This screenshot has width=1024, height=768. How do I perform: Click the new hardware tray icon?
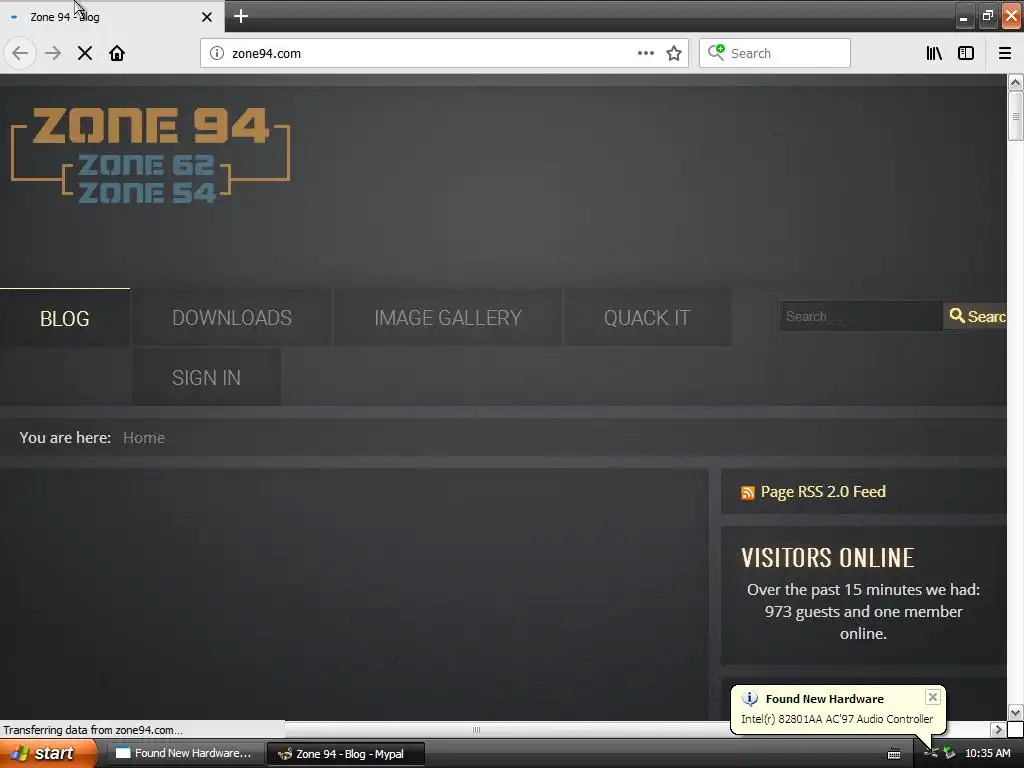[931, 753]
